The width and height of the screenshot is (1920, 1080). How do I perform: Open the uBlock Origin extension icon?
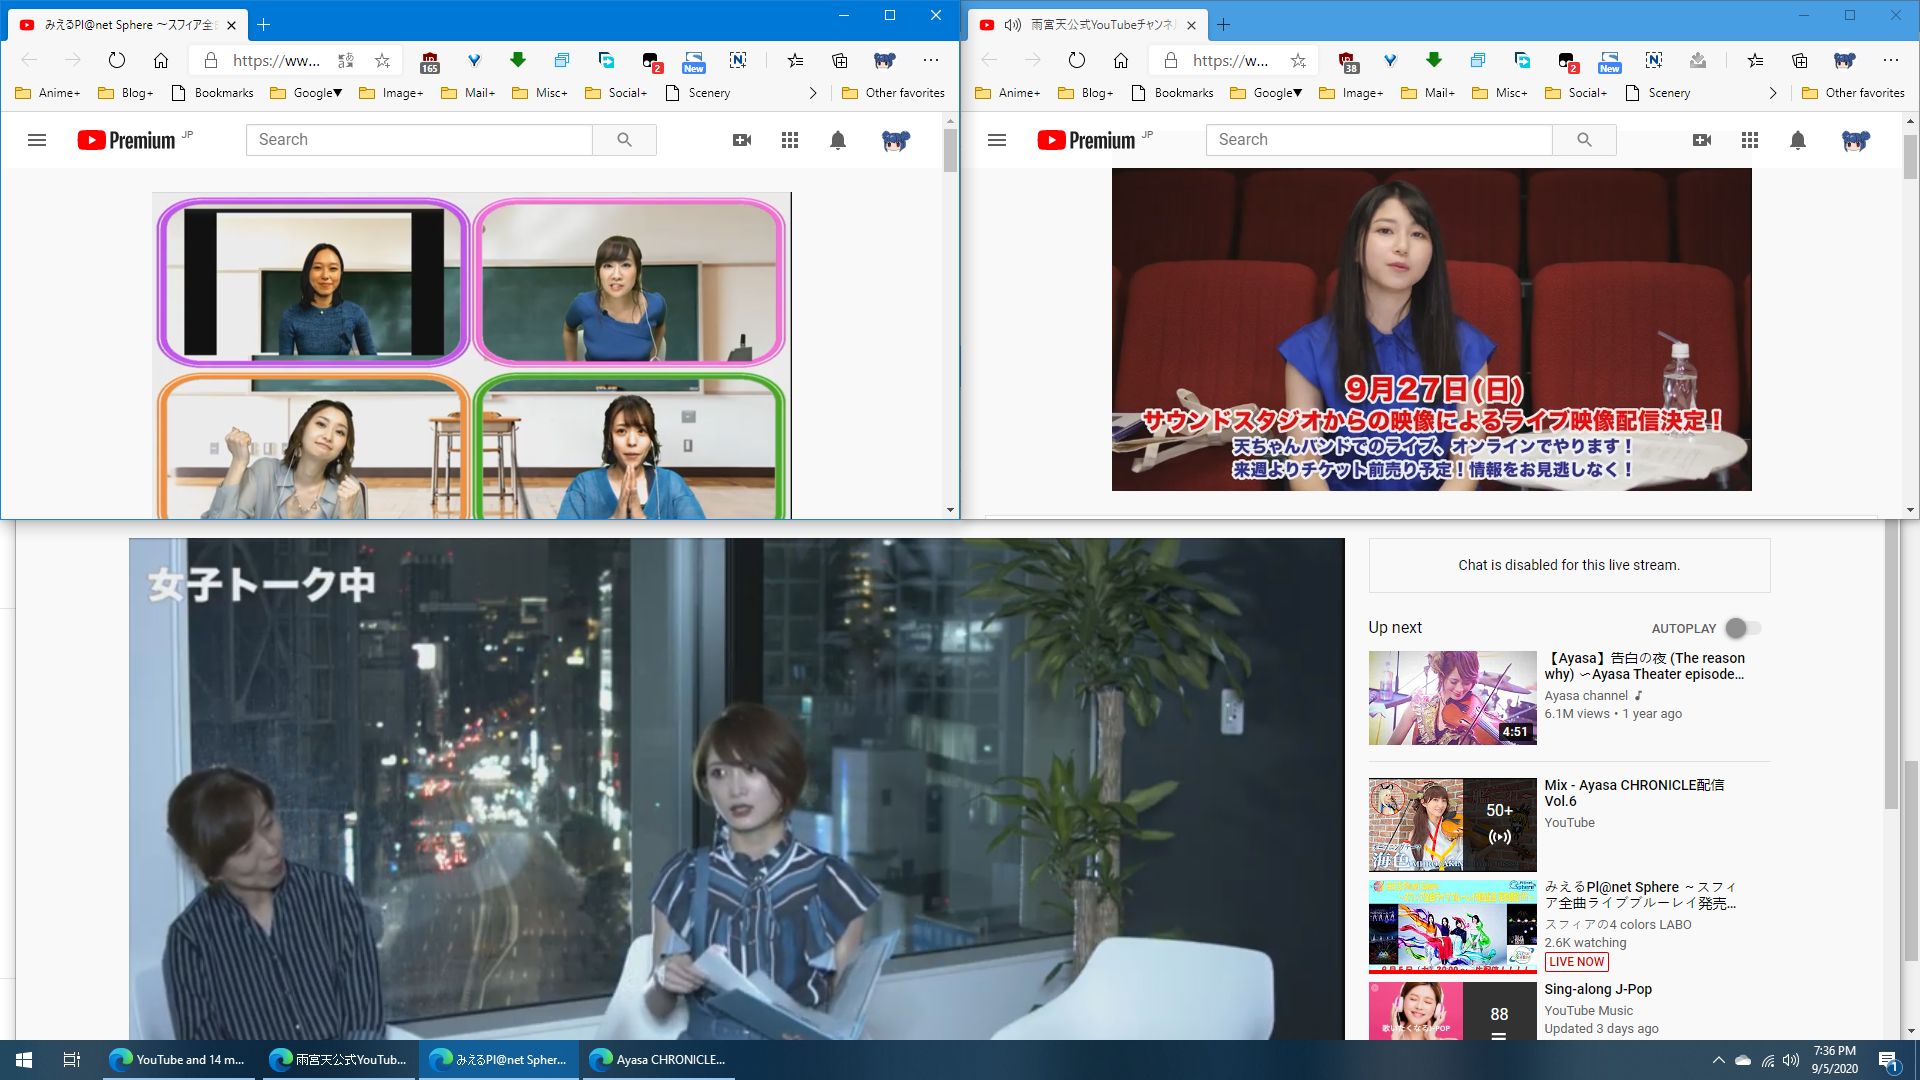click(428, 60)
